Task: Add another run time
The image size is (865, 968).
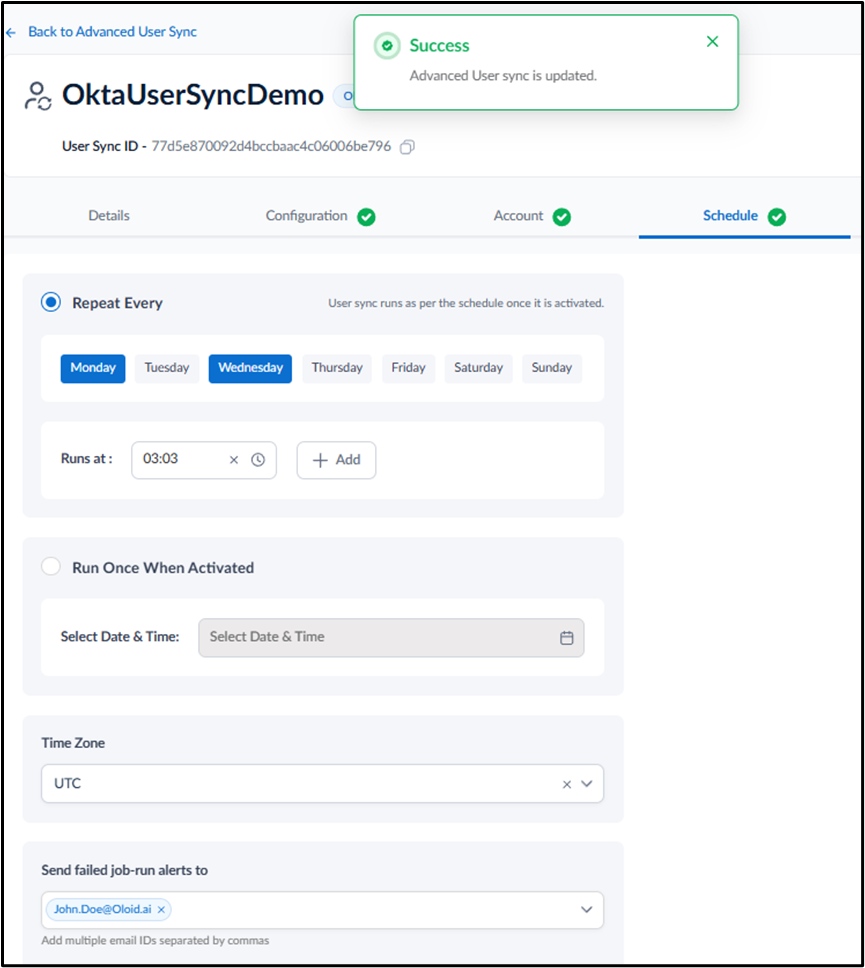Action: click(336, 460)
